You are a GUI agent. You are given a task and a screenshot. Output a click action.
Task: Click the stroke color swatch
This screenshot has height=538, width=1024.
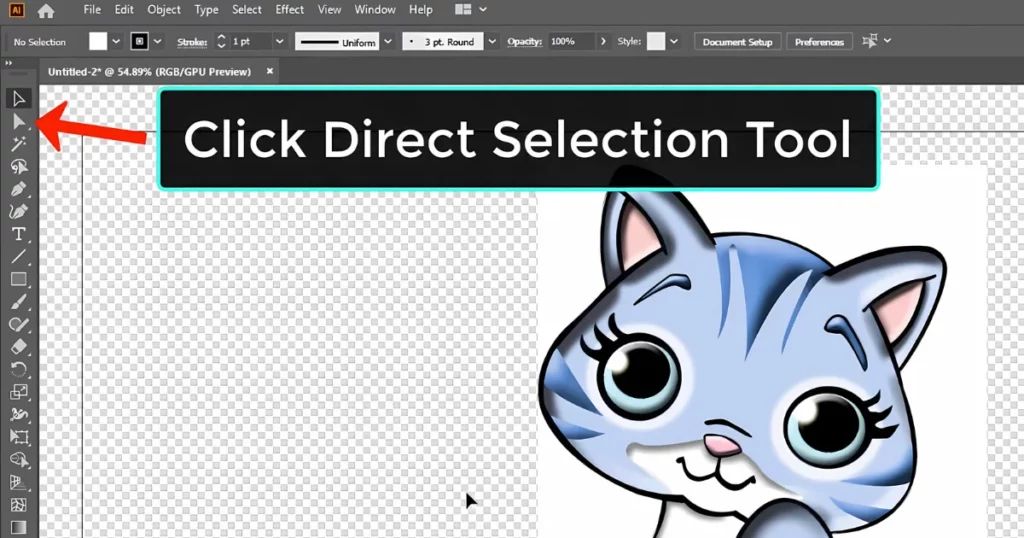click(x=139, y=42)
